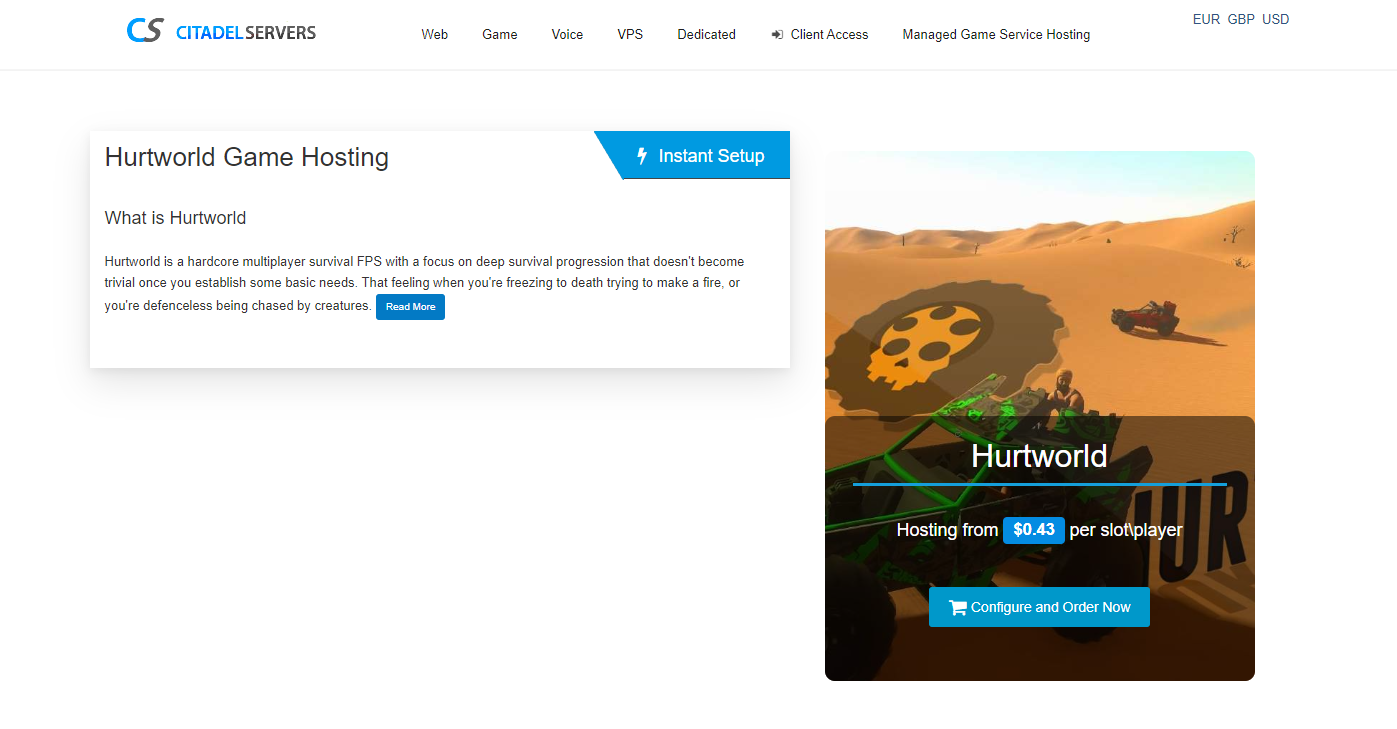Switch currency to USD
Viewport: 1397px width, 729px height.
tap(1276, 19)
